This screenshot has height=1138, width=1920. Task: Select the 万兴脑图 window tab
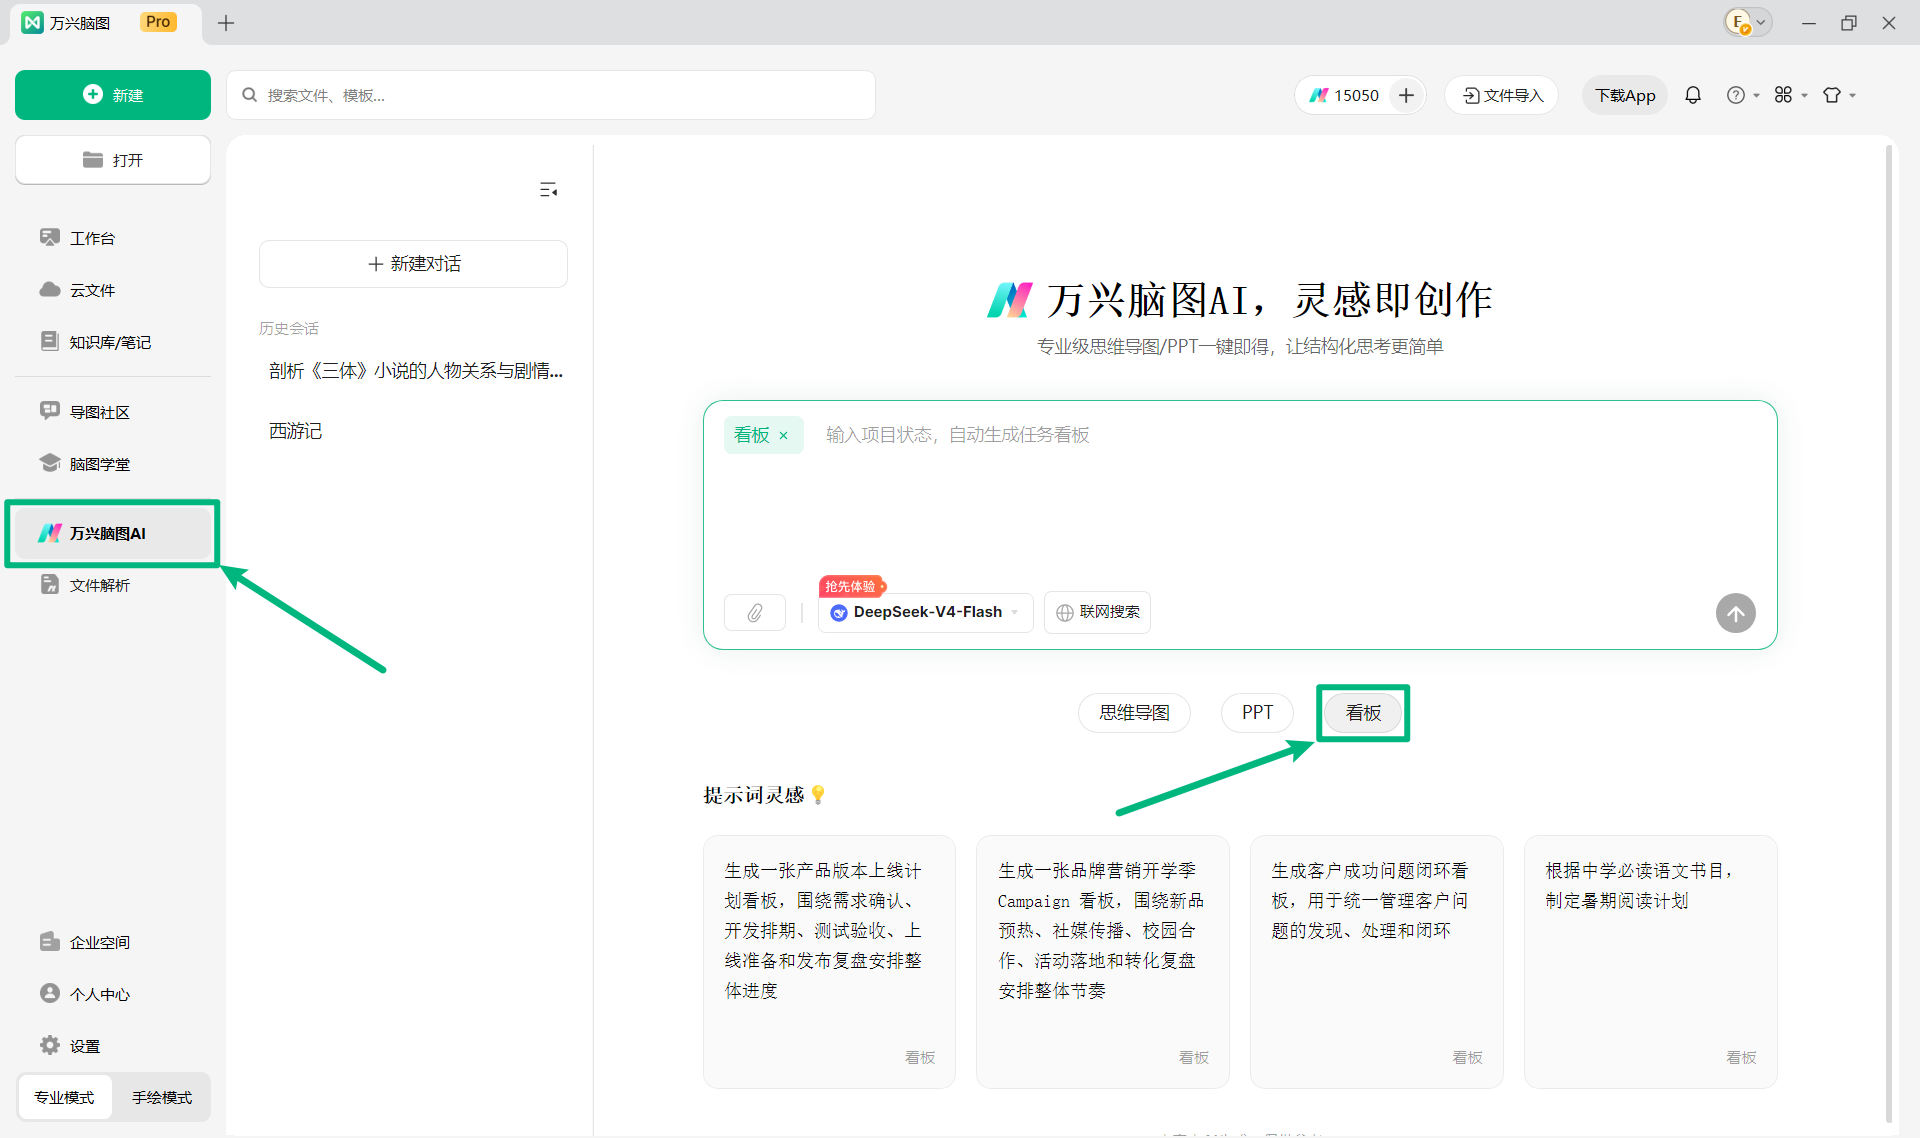(x=105, y=22)
